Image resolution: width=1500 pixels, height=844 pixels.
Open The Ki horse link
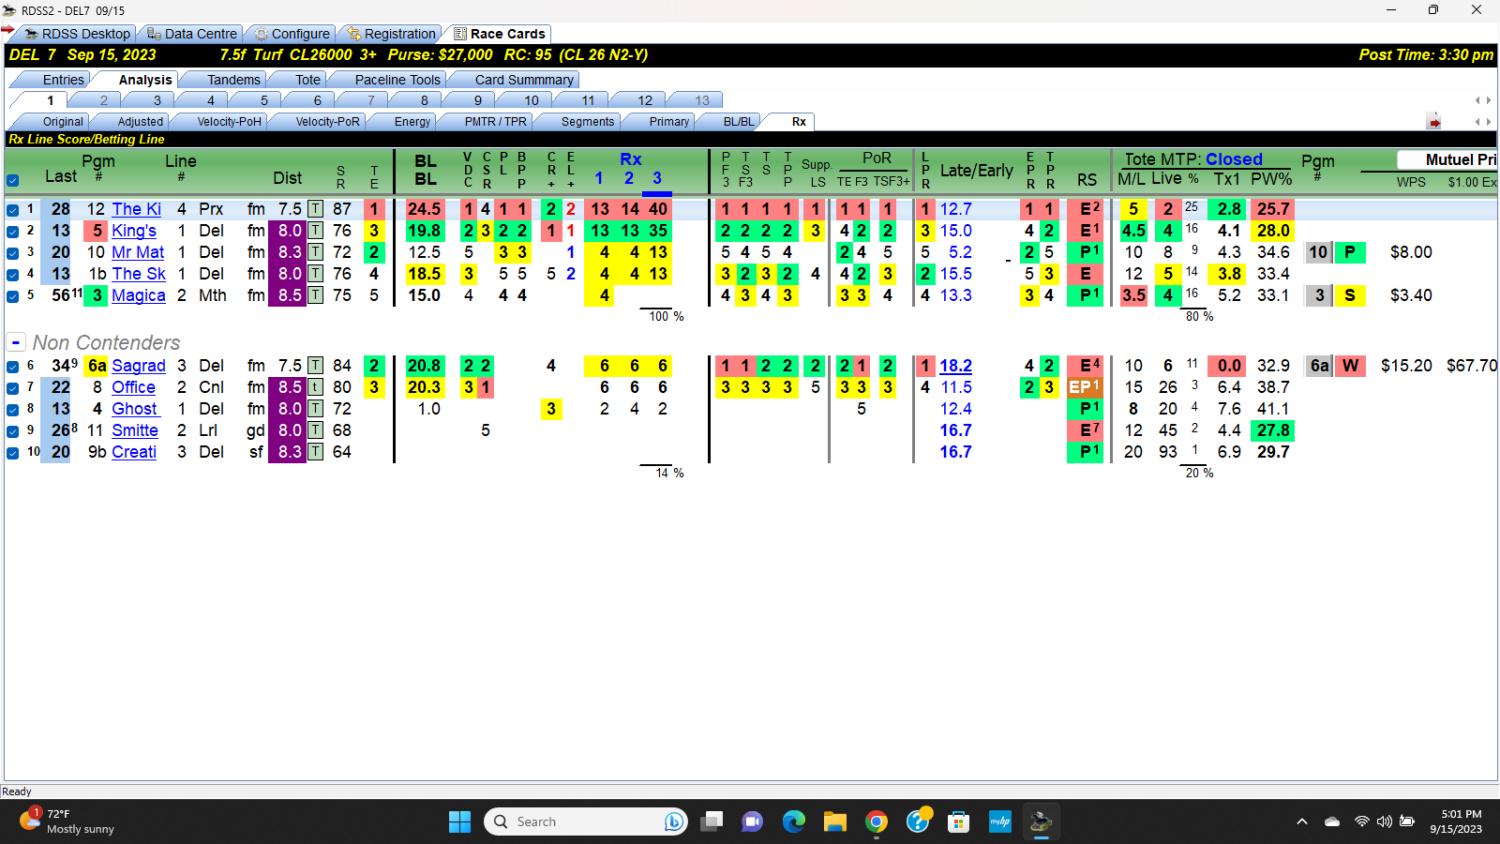click(x=136, y=209)
